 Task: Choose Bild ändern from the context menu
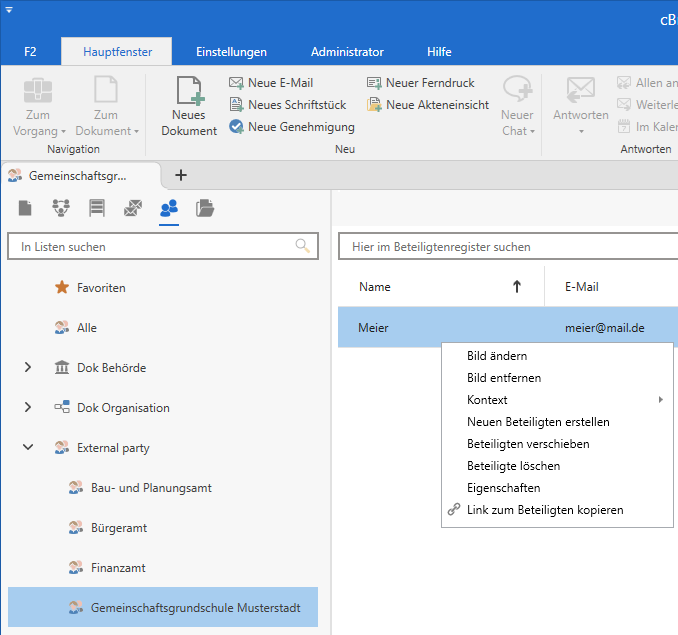557,356
